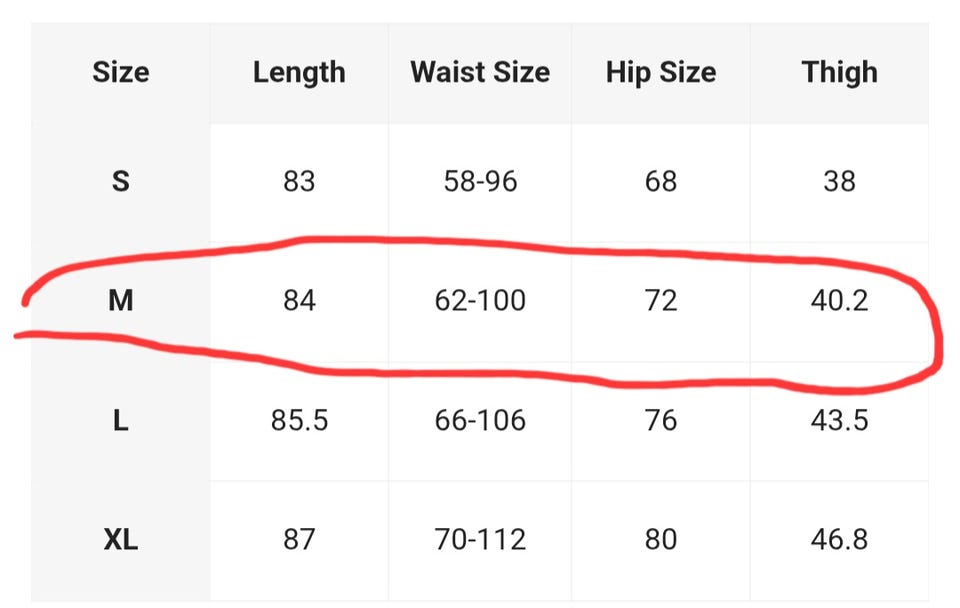Select hip size 72 cell
Image resolution: width=960 pixels, height=608 pixels.
pos(661,300)
